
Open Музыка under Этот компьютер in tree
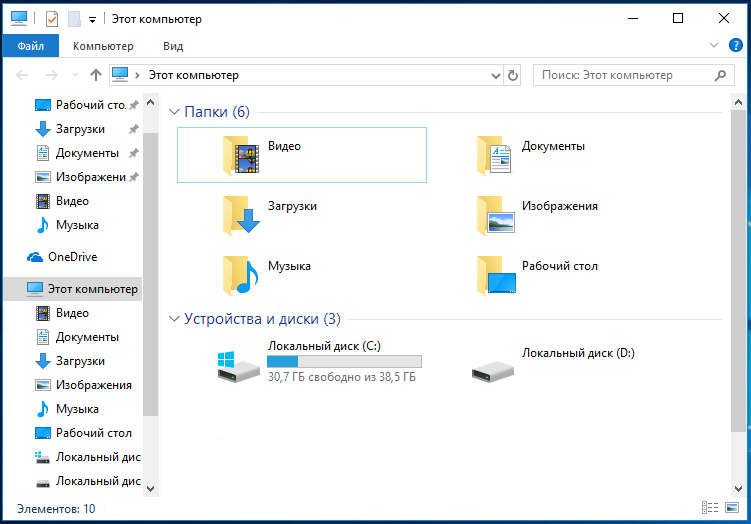pyautogui.click(x=67, y=409)
